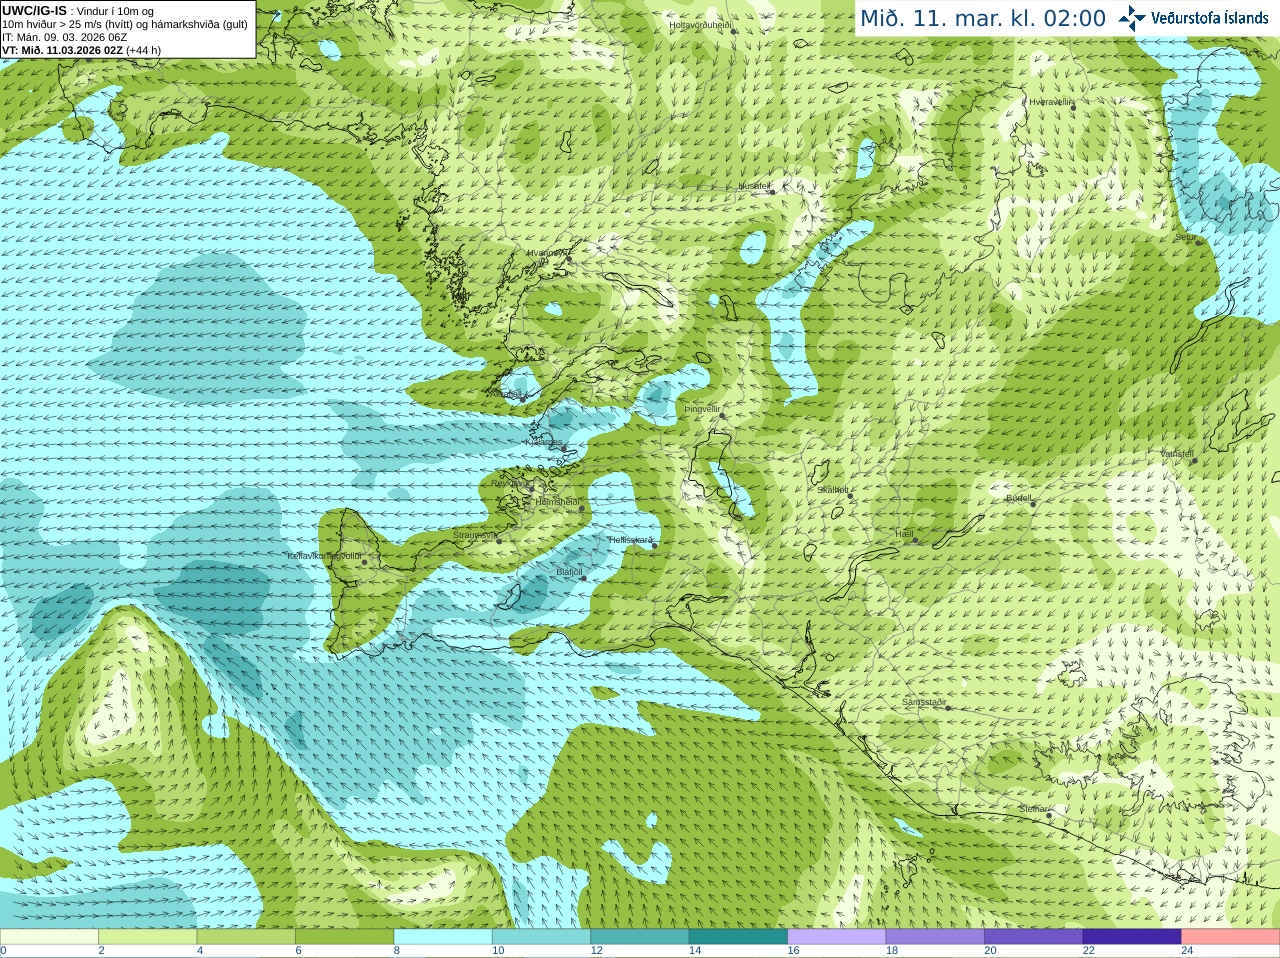The width and height of the screenshot is (1280, 958).
Task: Click the Hveravellir station label
Action: pyautogui.click(x=1050, y=102)
